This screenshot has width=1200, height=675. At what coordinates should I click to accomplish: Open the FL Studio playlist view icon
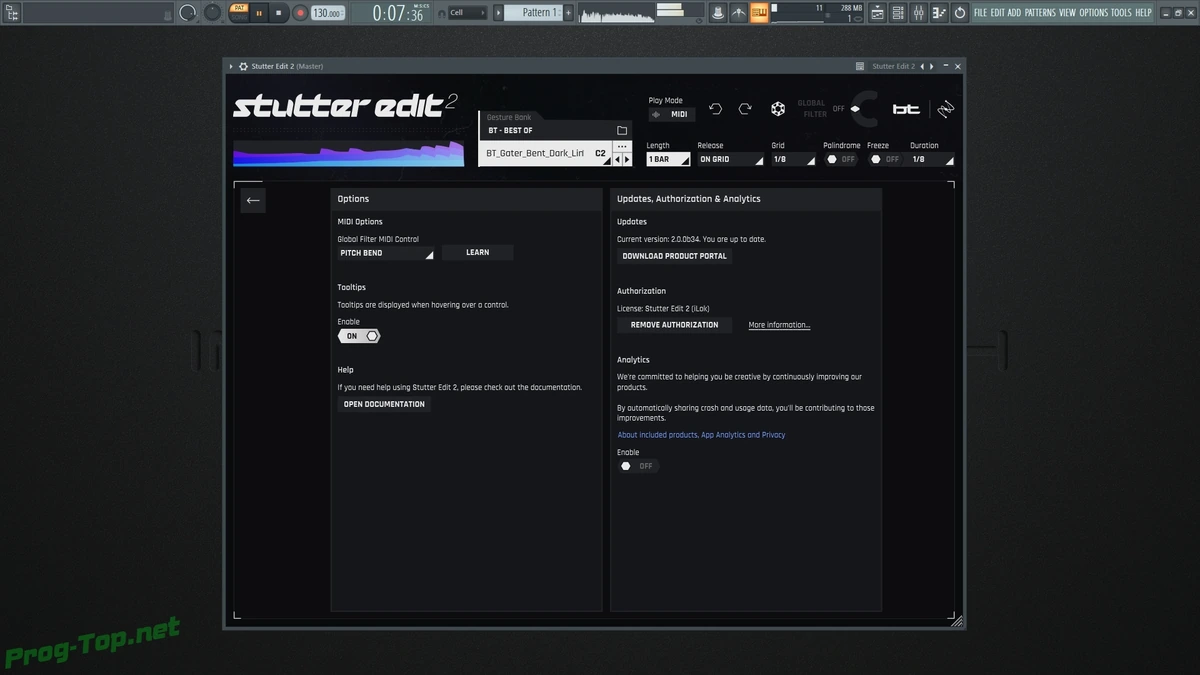click(878, 13)
